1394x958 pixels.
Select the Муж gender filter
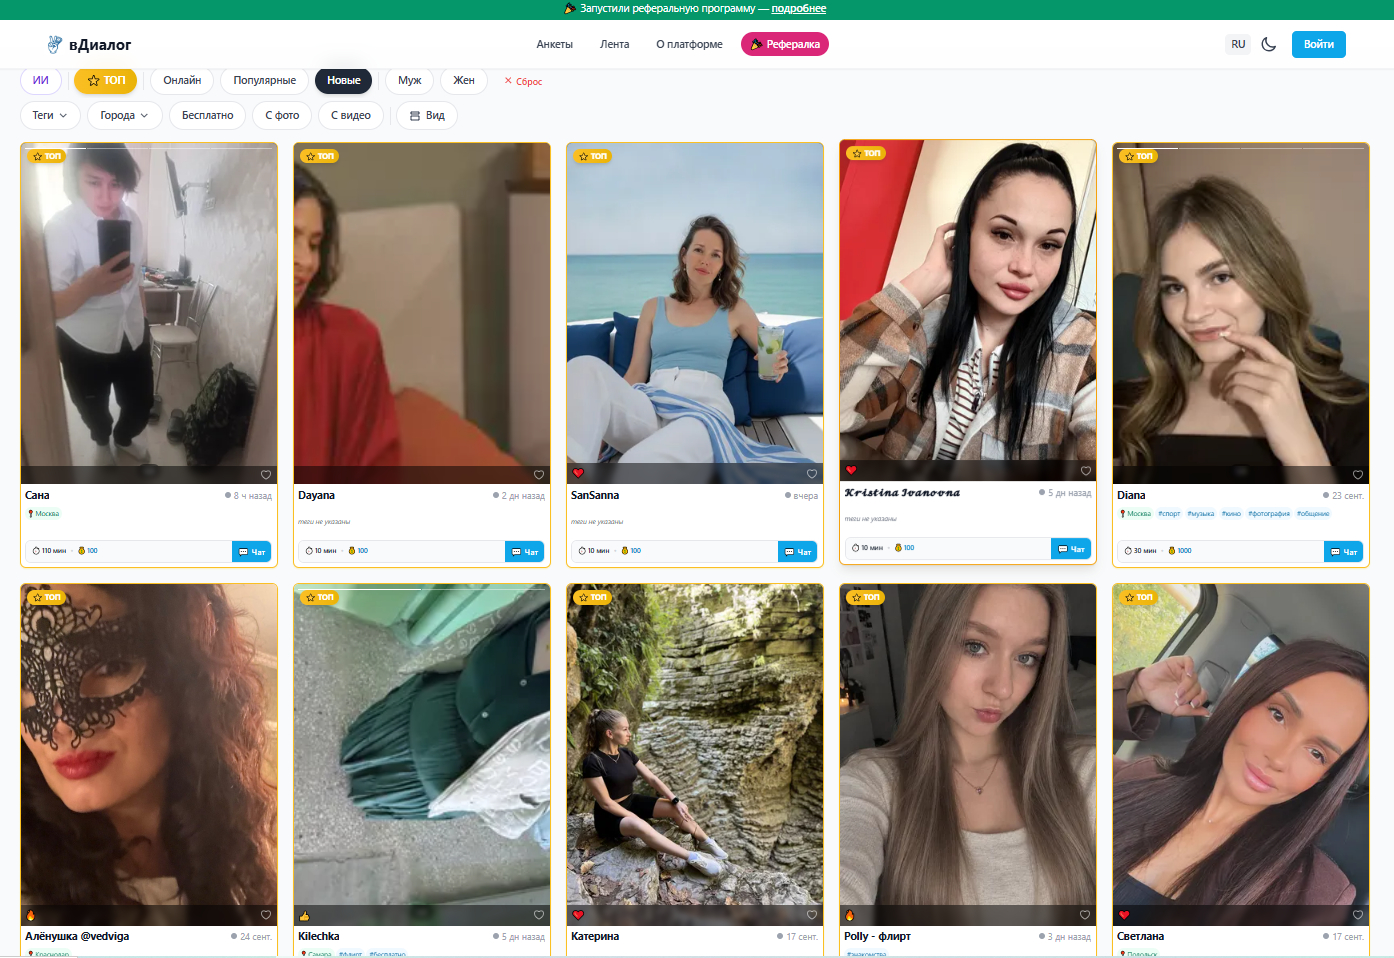410,80
